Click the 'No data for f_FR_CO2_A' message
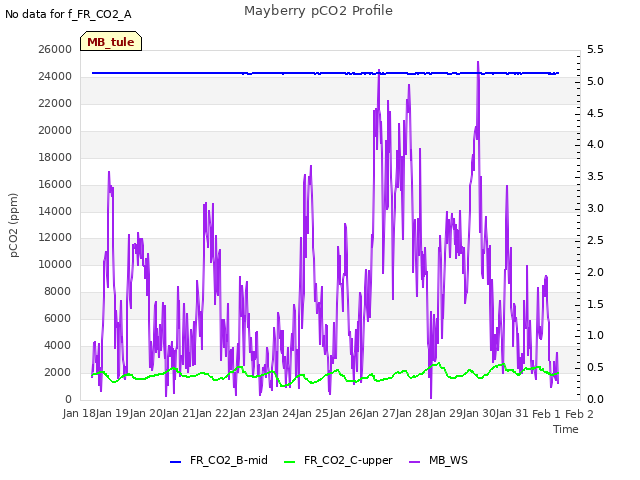 click(68, 14)
